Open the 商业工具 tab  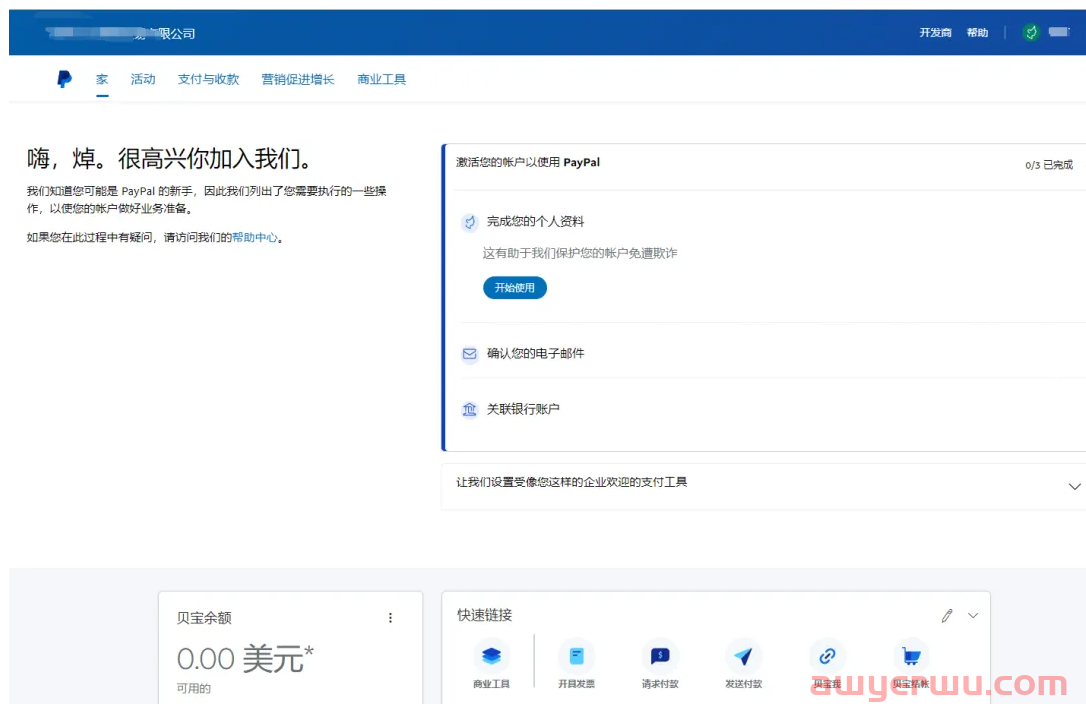[x=382, y=79]
